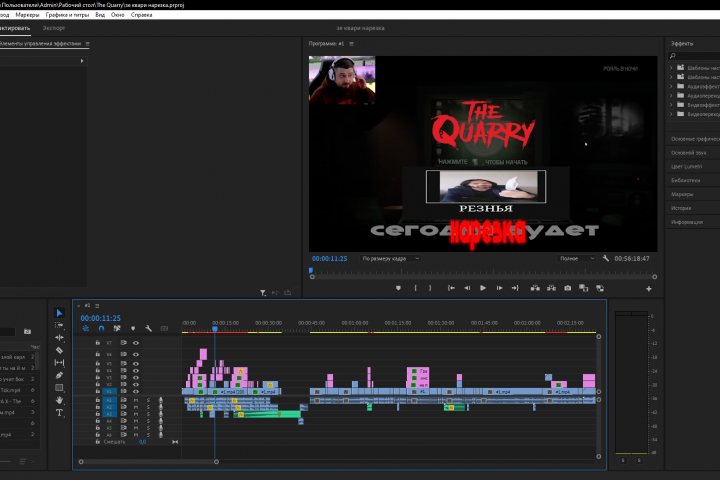Select the Type tool

coord(59,412)
